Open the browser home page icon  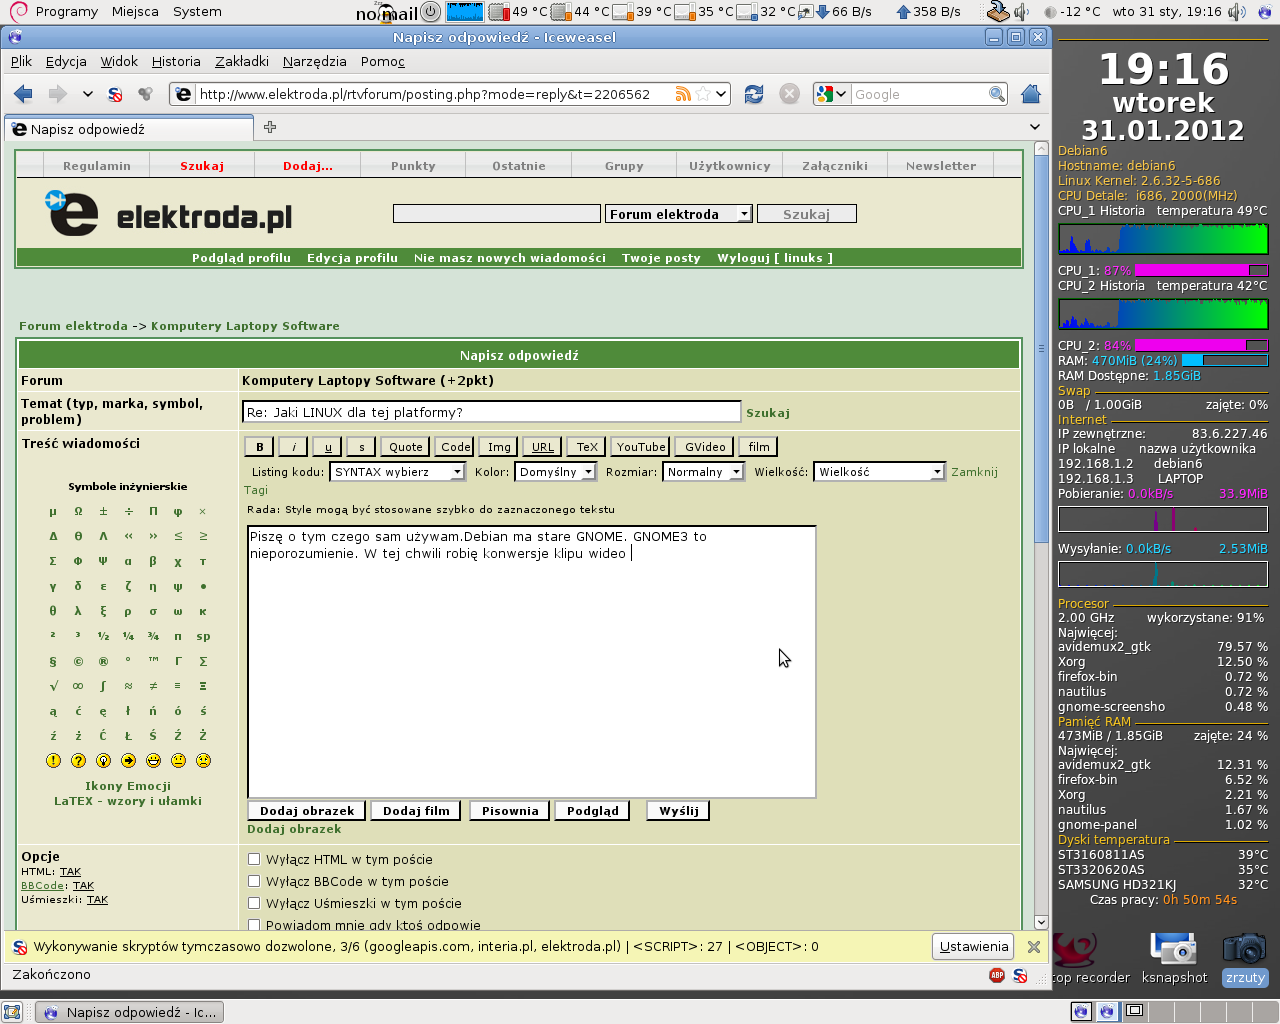coord(1031,94)
